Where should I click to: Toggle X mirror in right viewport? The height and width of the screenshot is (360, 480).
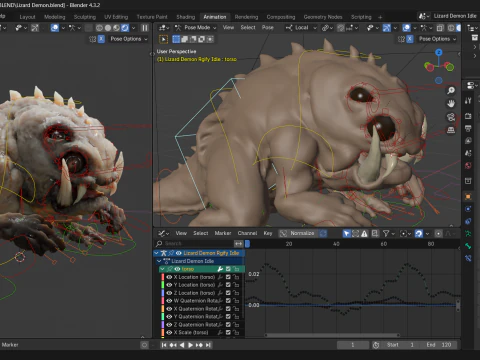(410, 39)
